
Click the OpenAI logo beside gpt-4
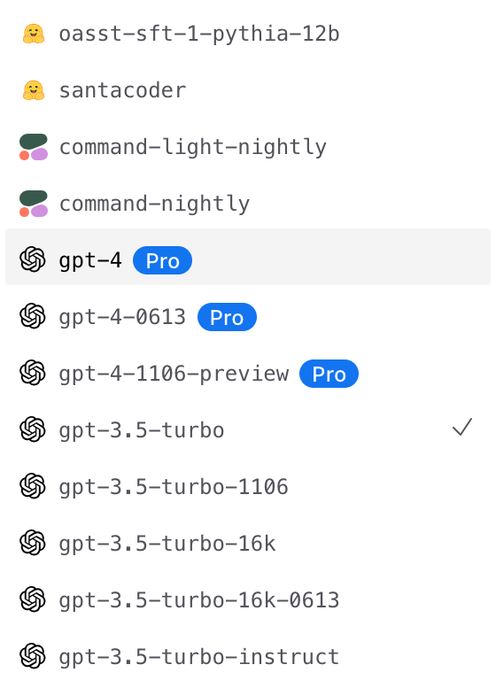click(33, 260)
